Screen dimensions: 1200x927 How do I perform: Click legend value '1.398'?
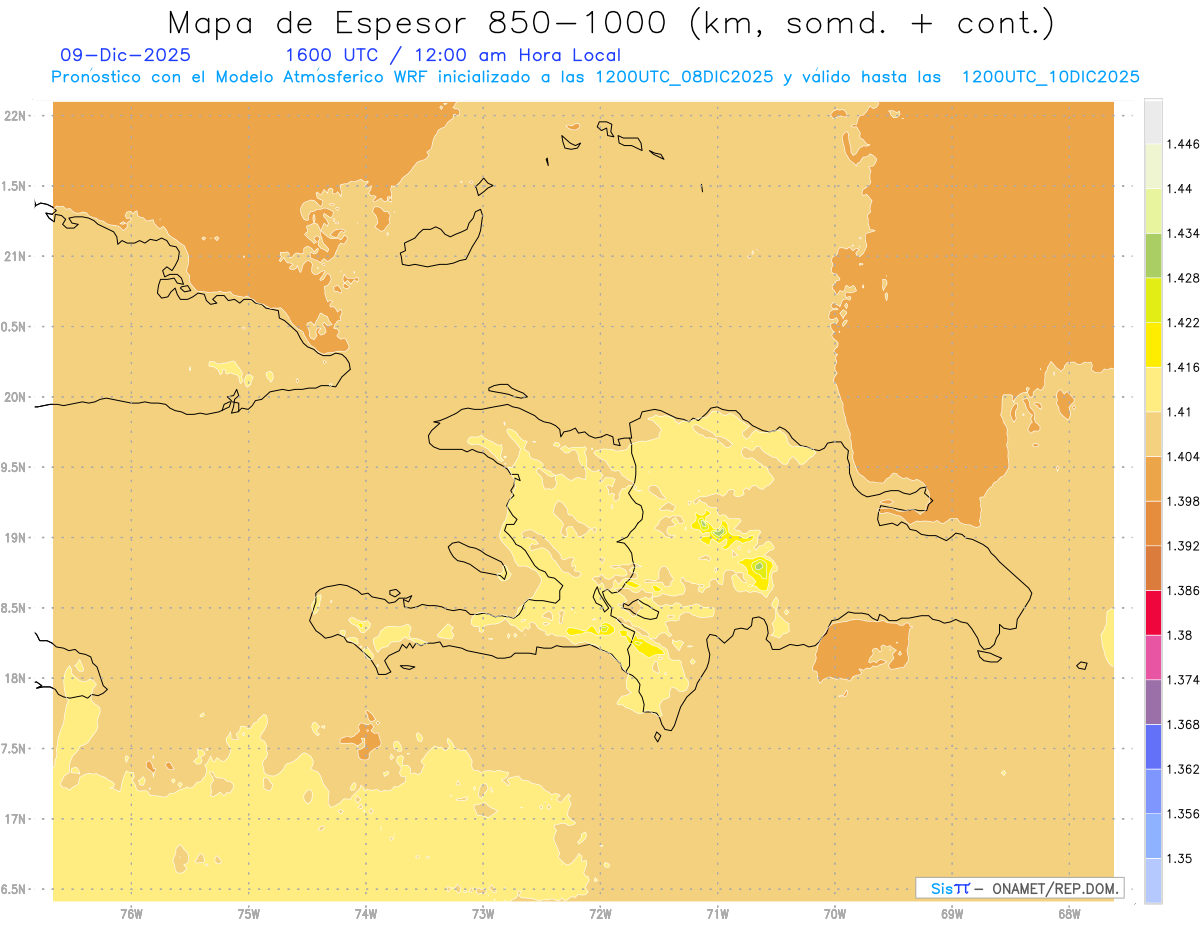[x=1182, y=501]
